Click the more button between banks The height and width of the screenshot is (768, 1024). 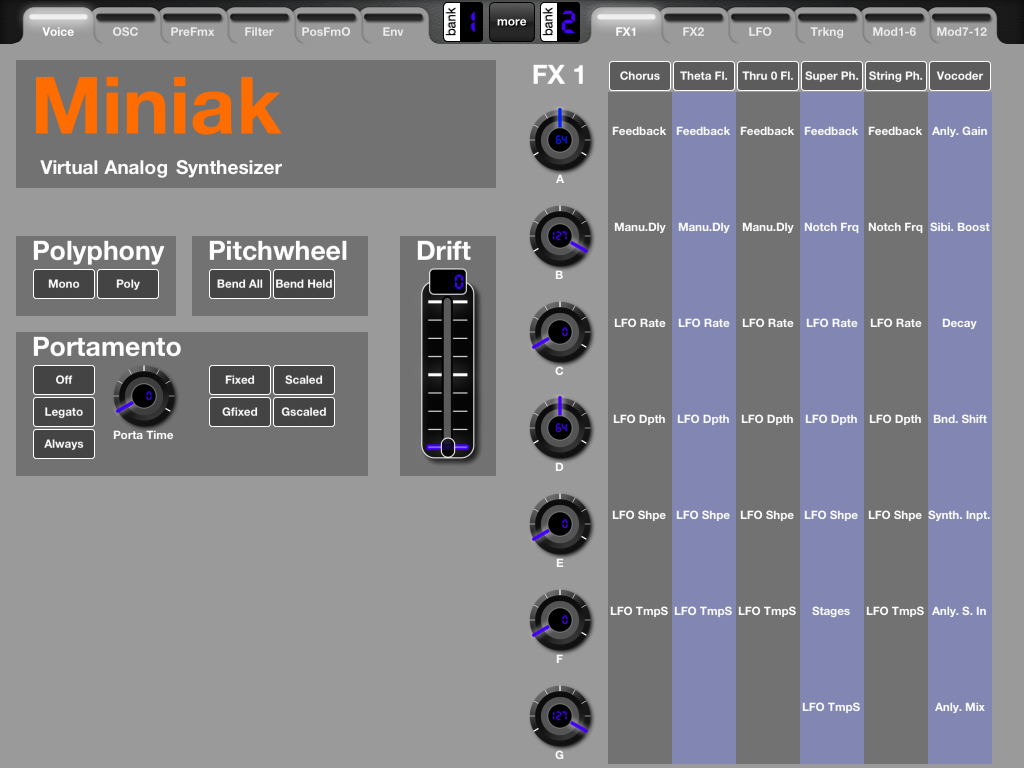[511, 22]
